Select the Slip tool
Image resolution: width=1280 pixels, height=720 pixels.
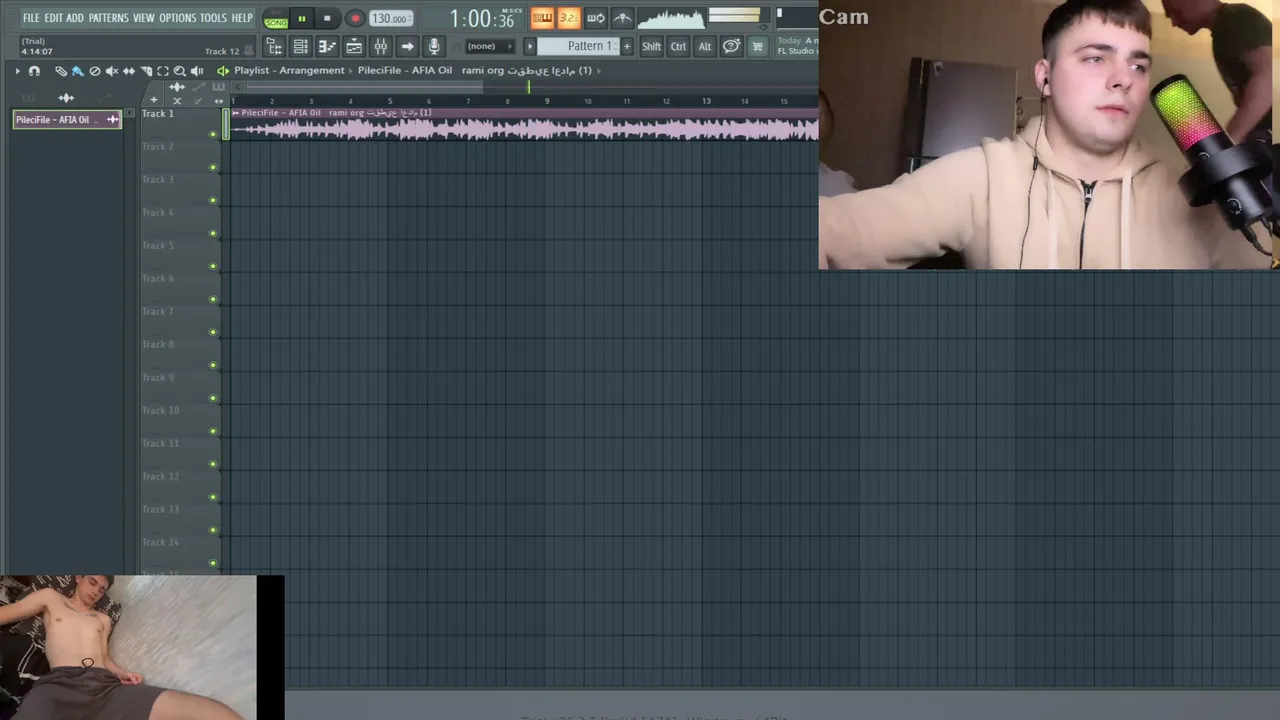pos(129,71)
